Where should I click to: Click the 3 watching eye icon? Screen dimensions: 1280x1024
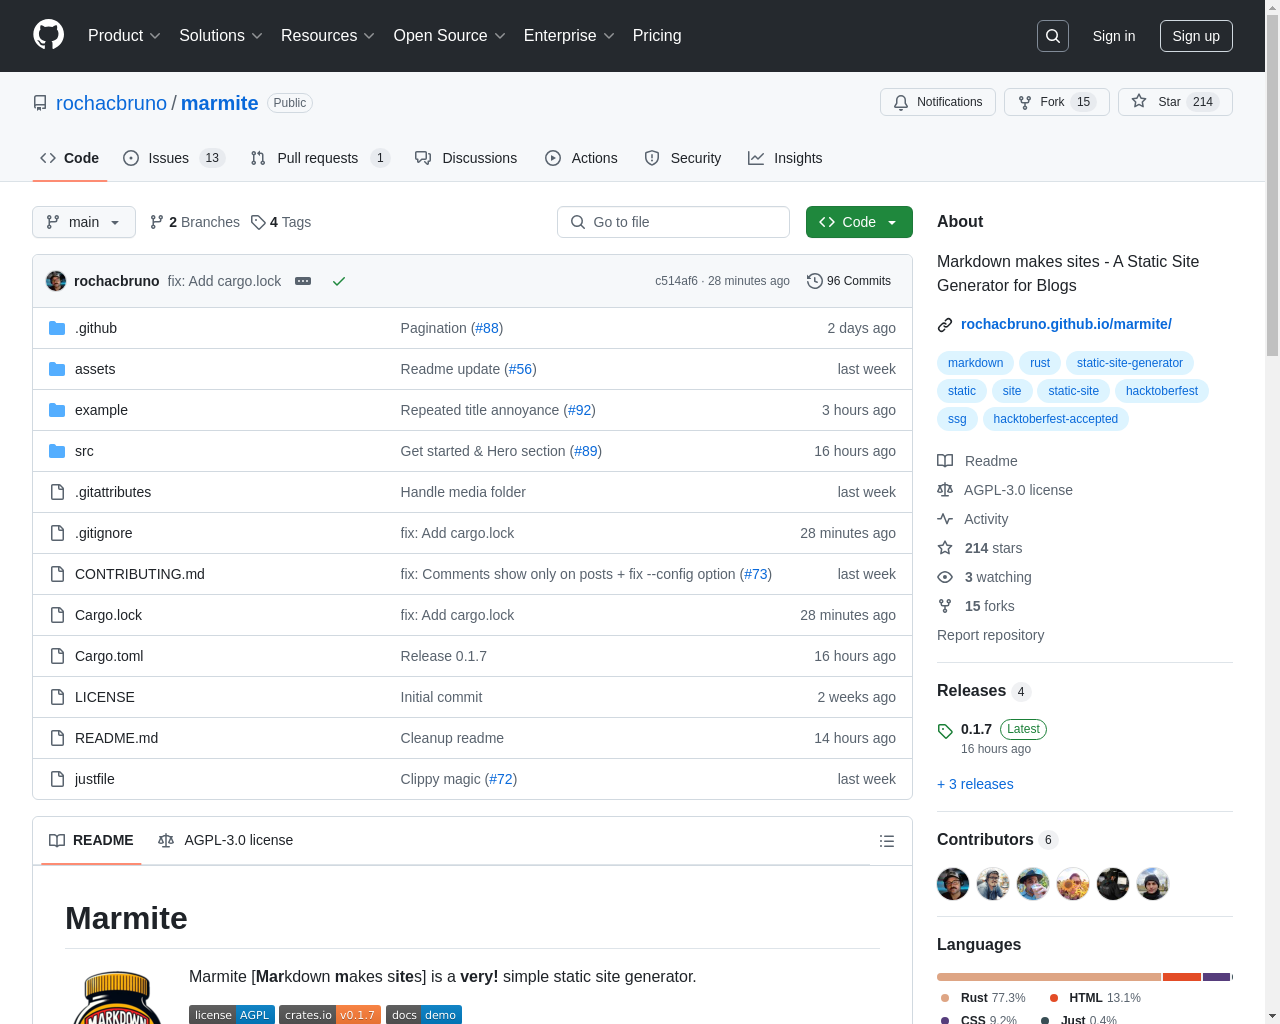(945, 577)
